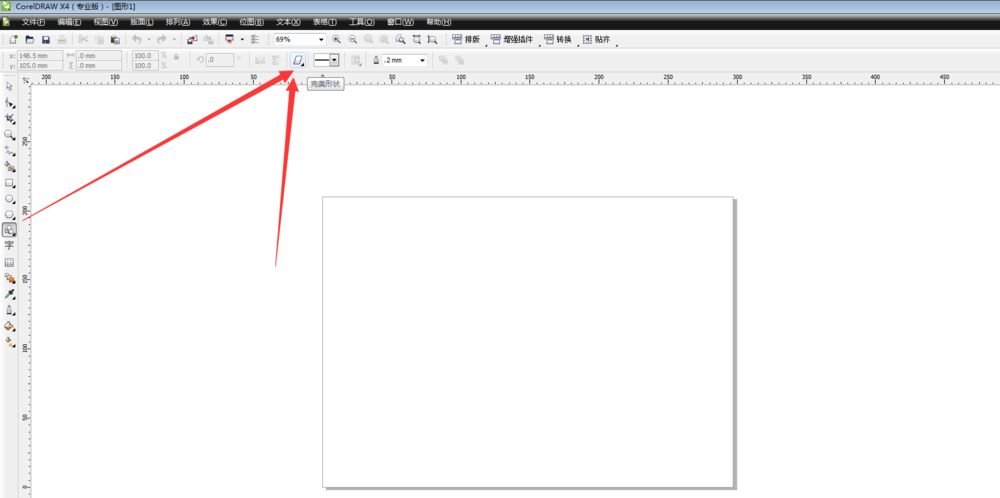Open the 69% zoom level dropdown
The width and height of the screenshot is (1000, 498).
[x=321, y=40]
